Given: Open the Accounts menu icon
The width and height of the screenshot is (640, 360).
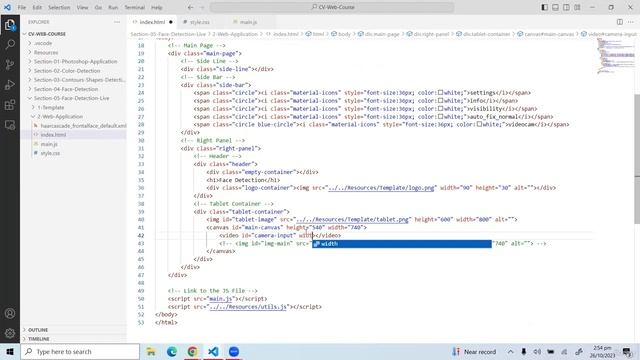Looking at the screenshot, I should 10,313.
